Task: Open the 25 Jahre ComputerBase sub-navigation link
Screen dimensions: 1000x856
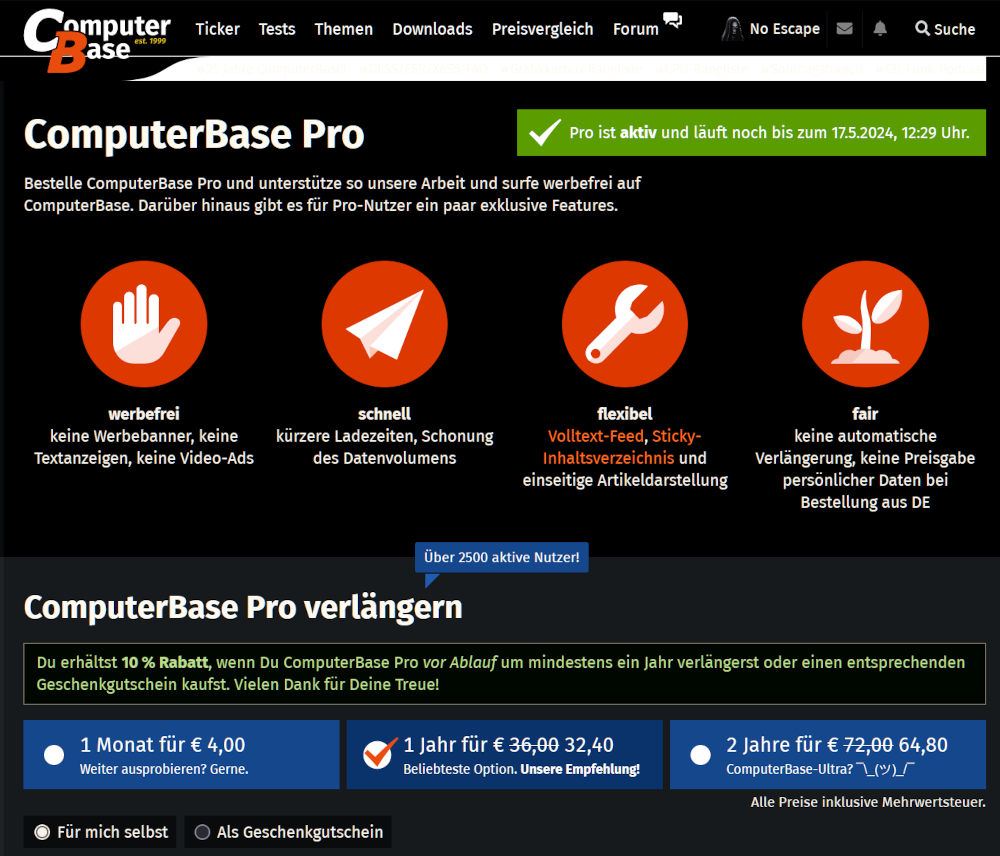Action: pyautogui.click(x=272, y=68)
